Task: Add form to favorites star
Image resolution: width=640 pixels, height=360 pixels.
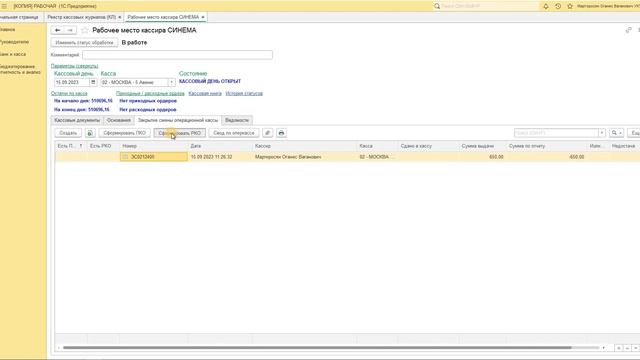Action: coord(84,30)
